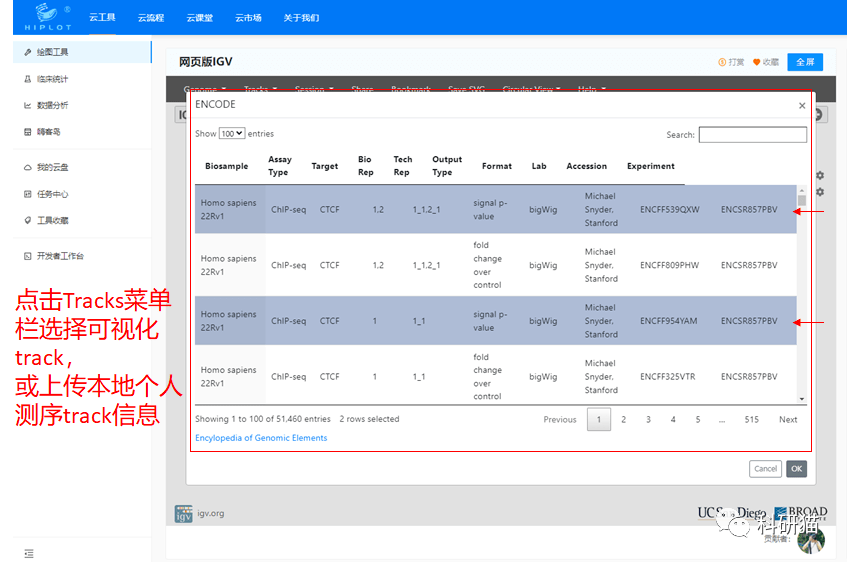Screen dimensions: 847x562
Task: Sort table by the Biosample column
Action: pyautogui.click(x=227, y=166)
